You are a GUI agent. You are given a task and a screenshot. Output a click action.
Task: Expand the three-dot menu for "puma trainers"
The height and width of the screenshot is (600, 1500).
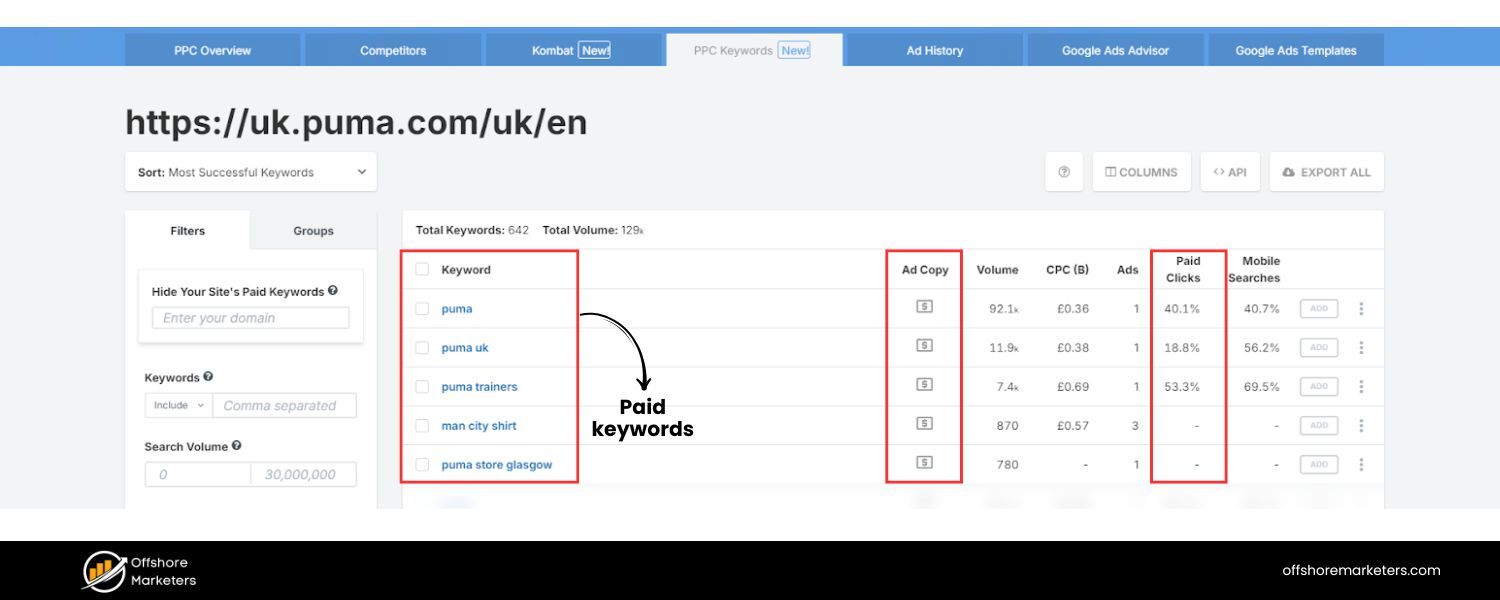[x=1361, y=386]
